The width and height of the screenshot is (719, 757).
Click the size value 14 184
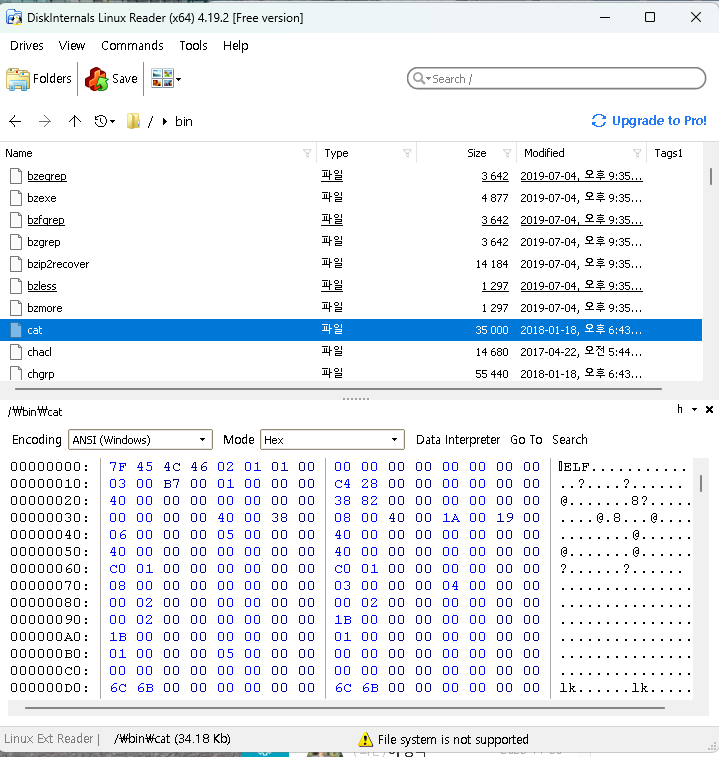click(492, 264)
